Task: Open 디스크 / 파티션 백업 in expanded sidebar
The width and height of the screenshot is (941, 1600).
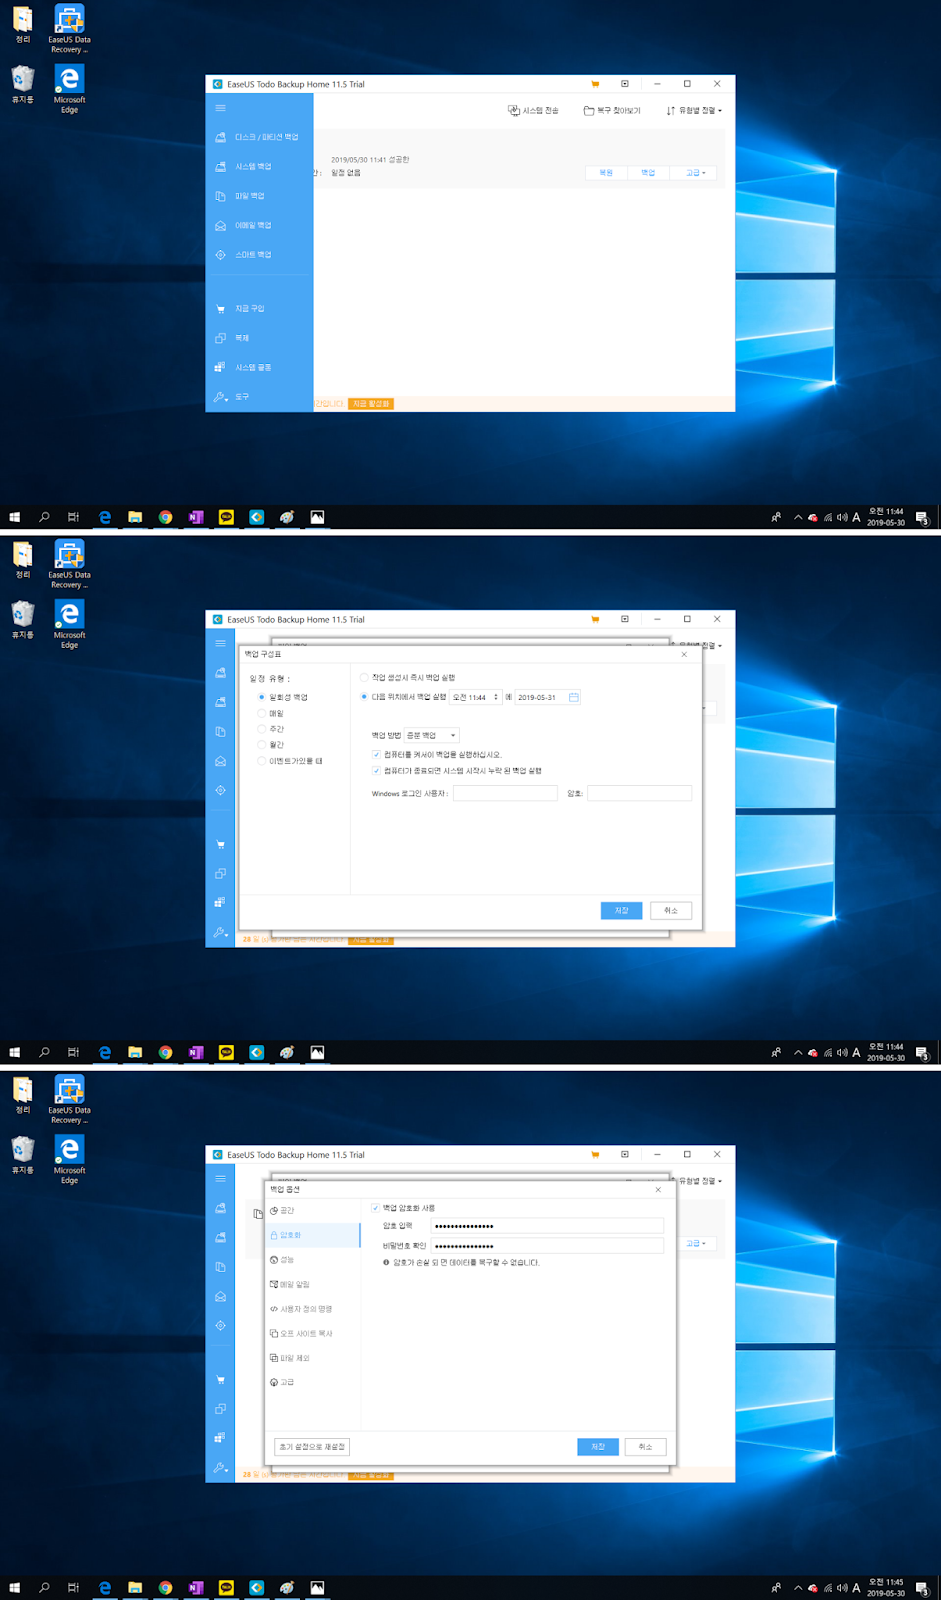Action: (x=258, y=137)
